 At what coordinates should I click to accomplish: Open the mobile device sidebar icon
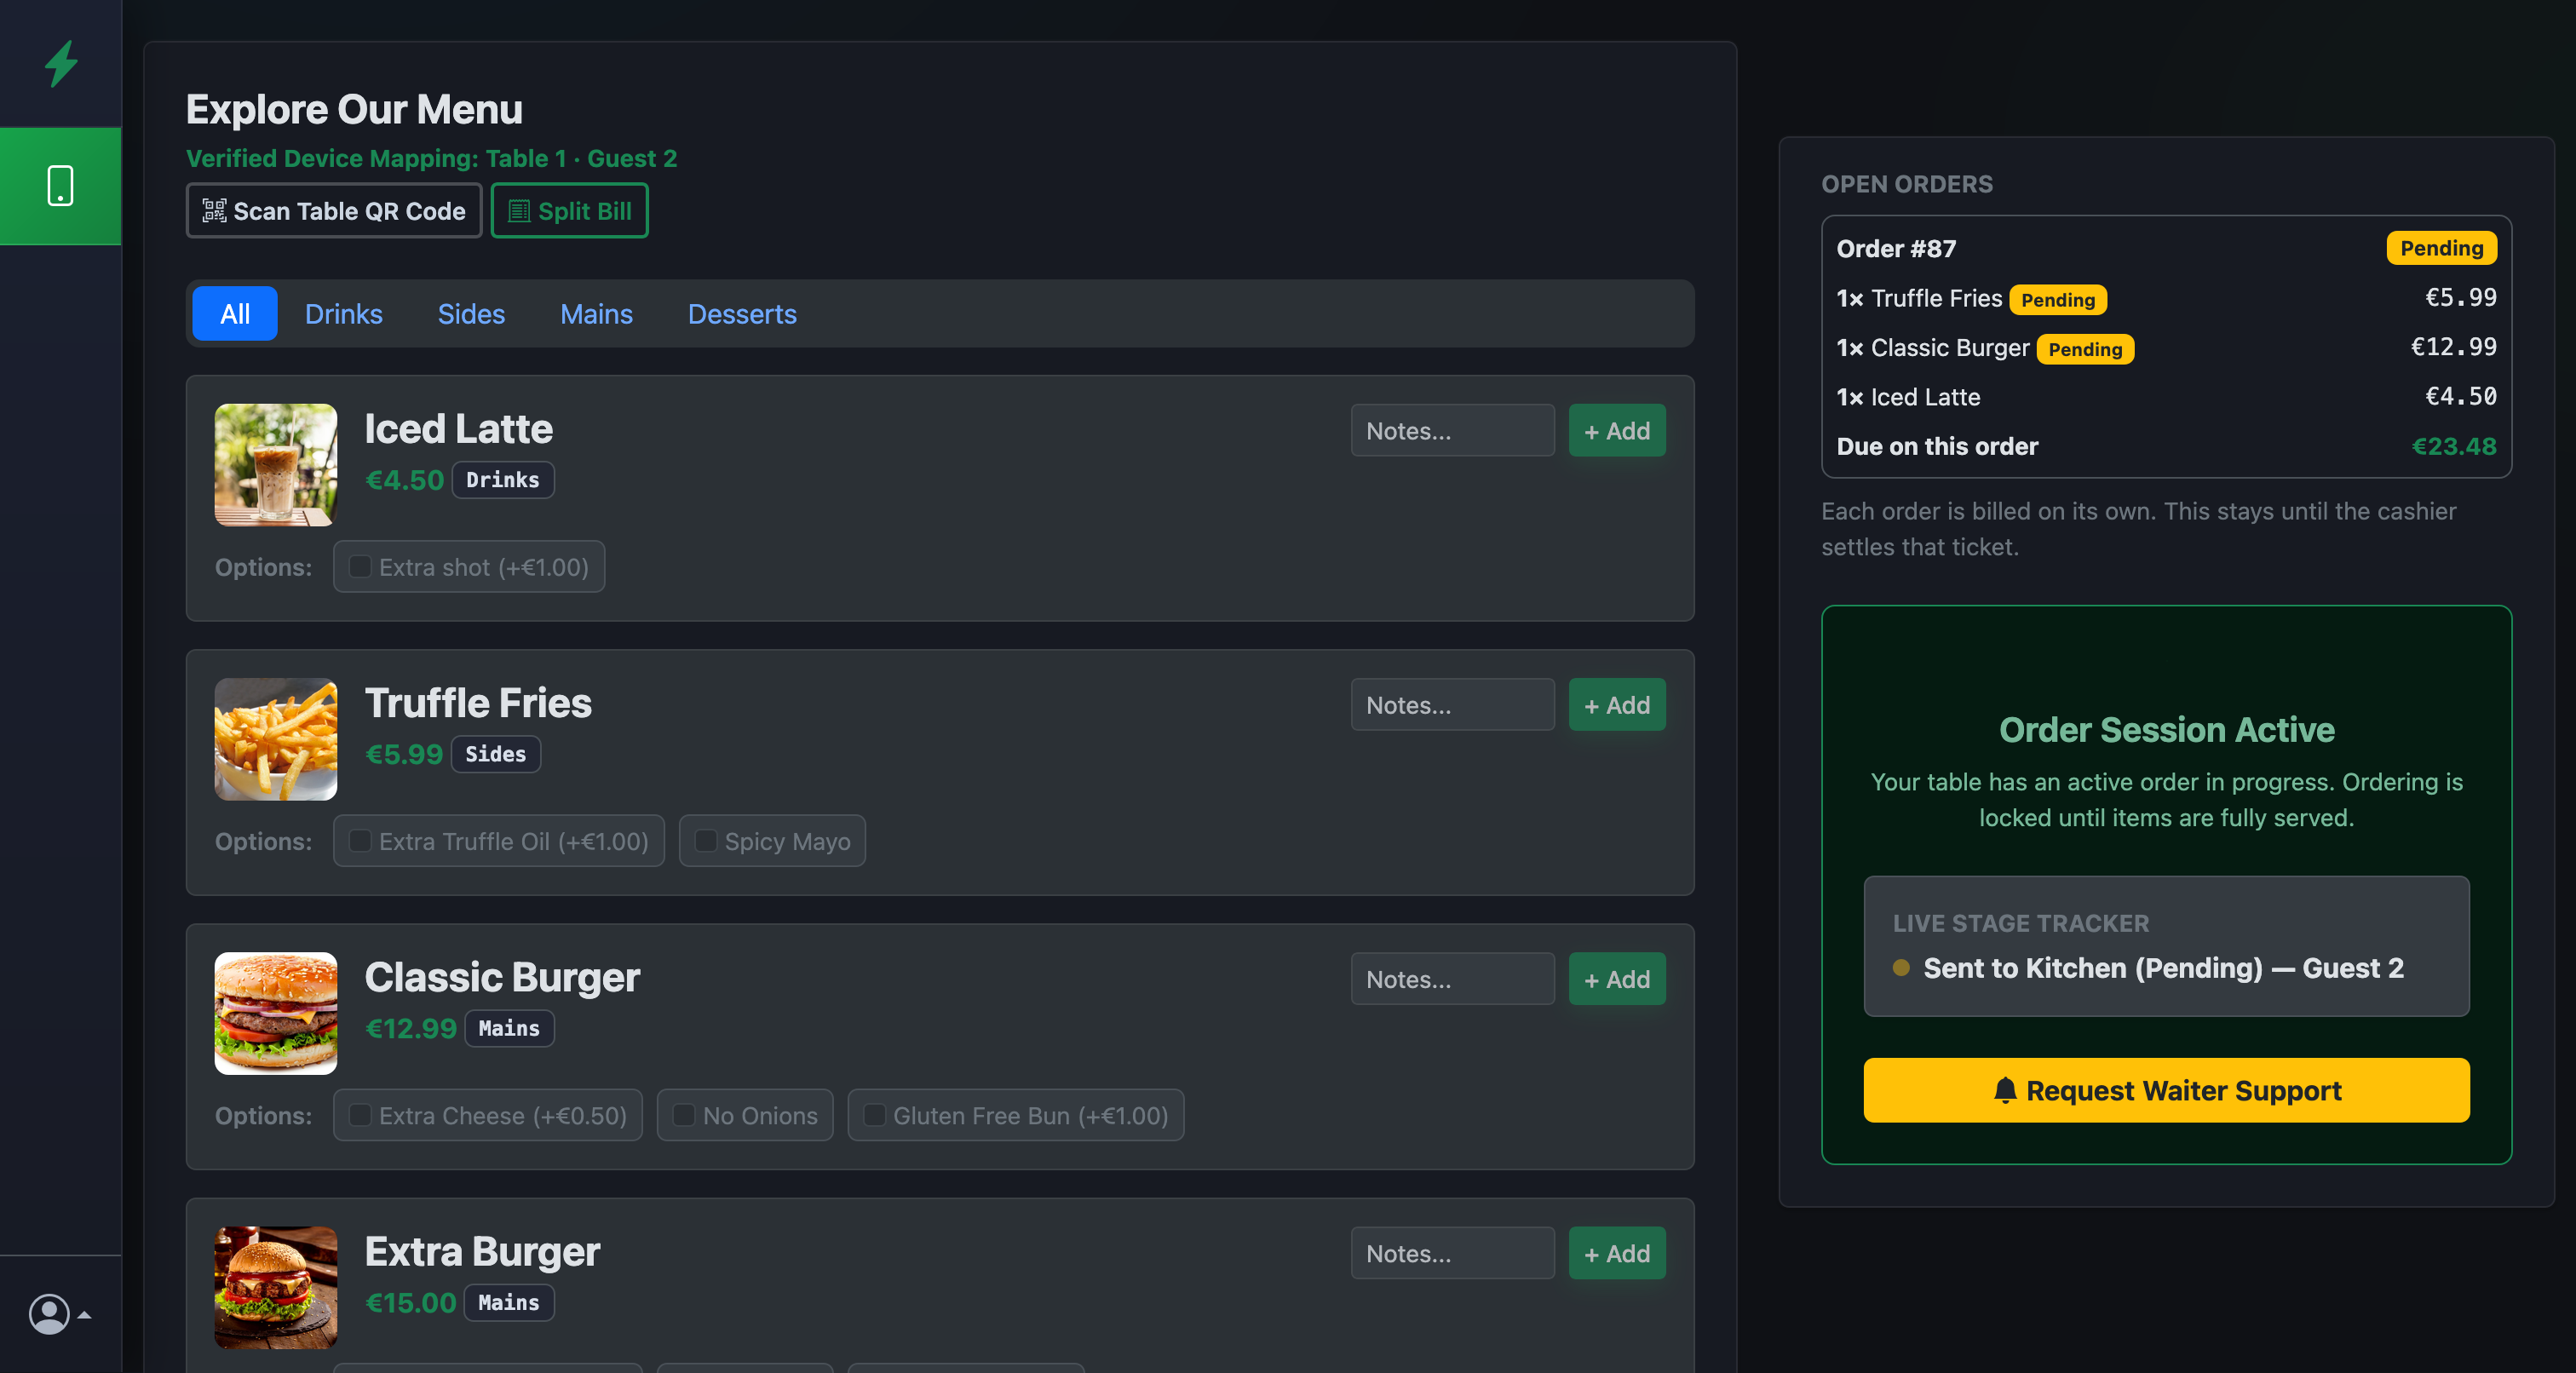(x=61, y=186)
